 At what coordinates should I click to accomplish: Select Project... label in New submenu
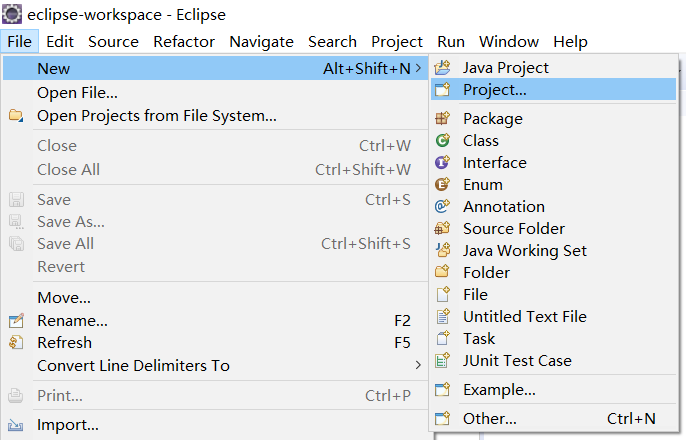pos(495,90)
